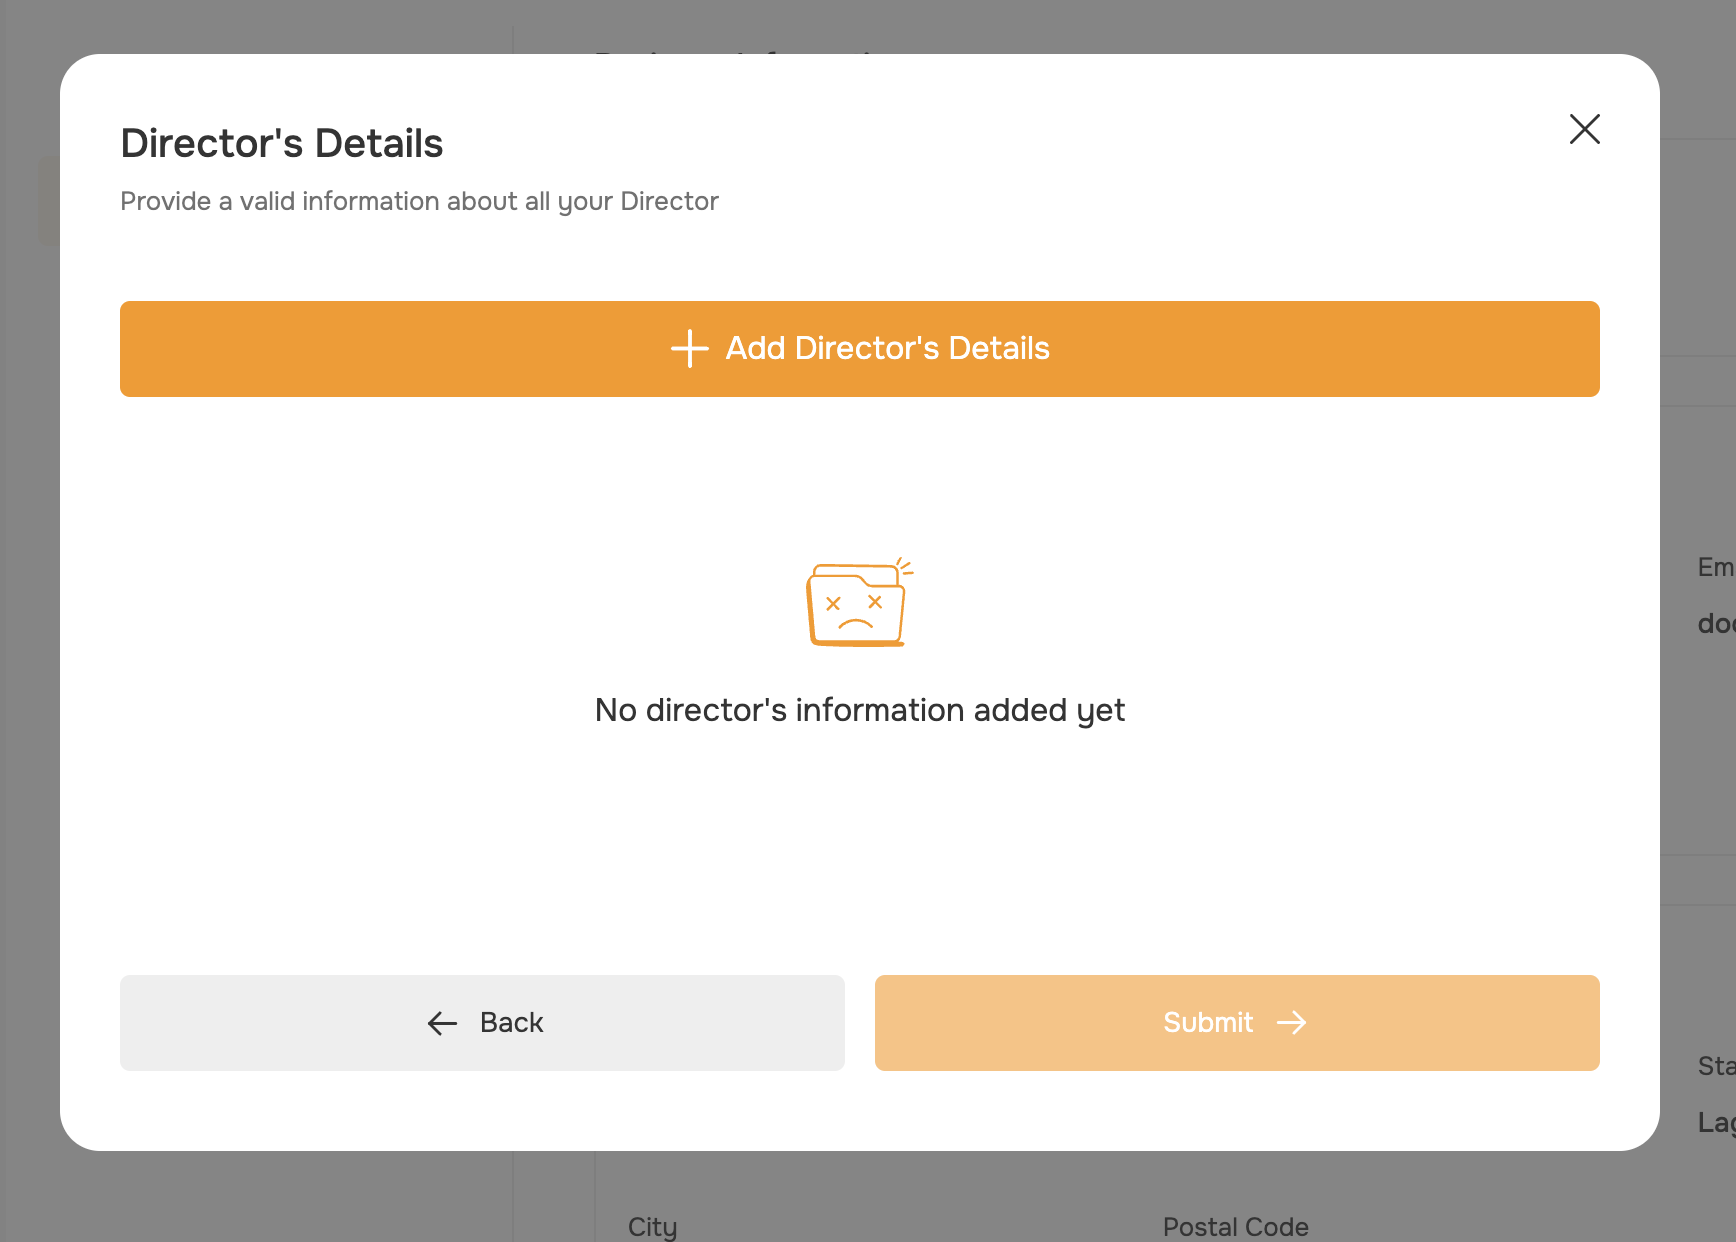Click the City label behind the dialog

[652, 1227]
